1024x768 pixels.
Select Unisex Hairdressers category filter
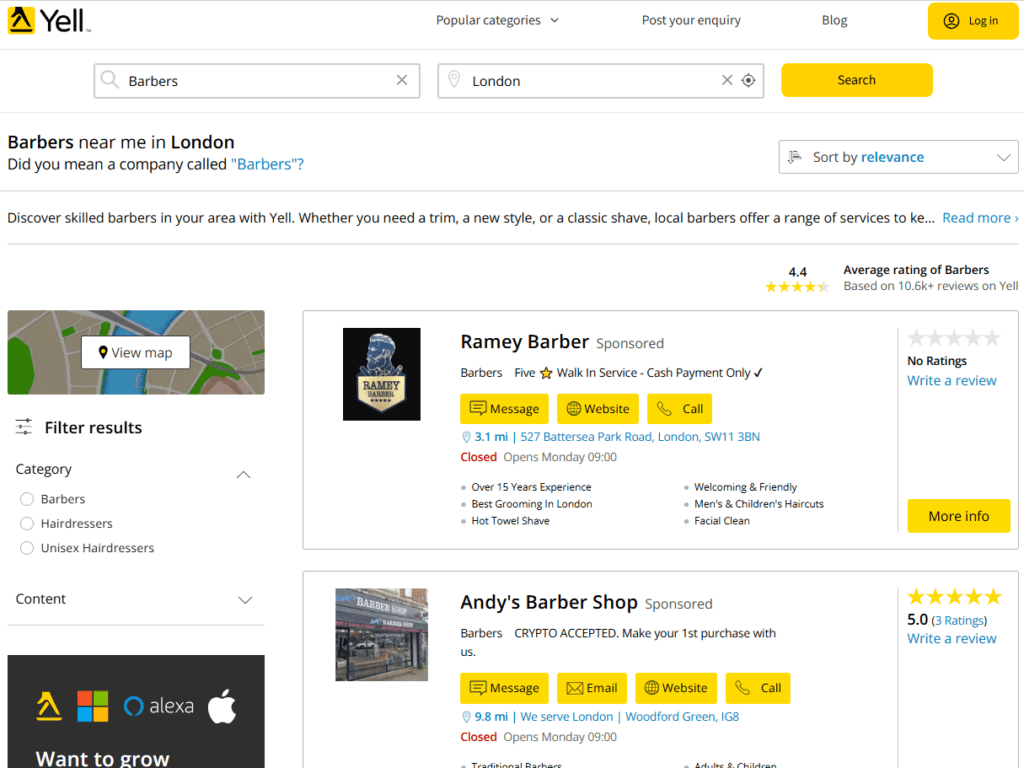pyautogui.click(x=27, y=548)
